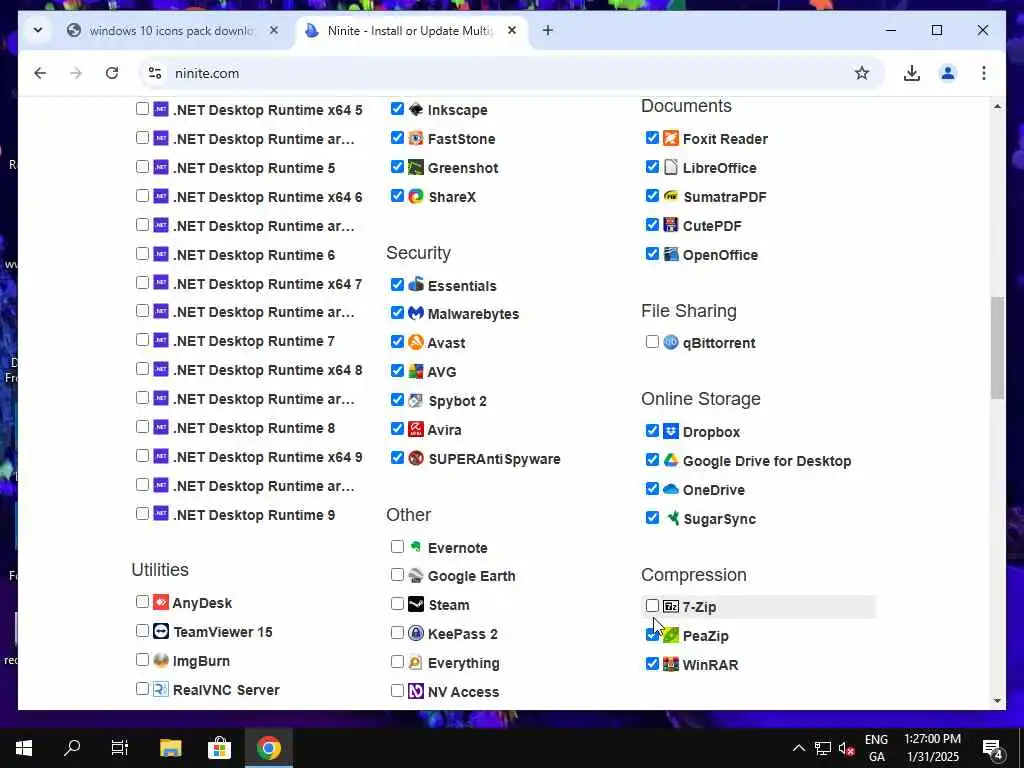1024x768 pixels.
Task: Click the WinRAR app icon
Action: pyautogui.click(x=671, y=664)
